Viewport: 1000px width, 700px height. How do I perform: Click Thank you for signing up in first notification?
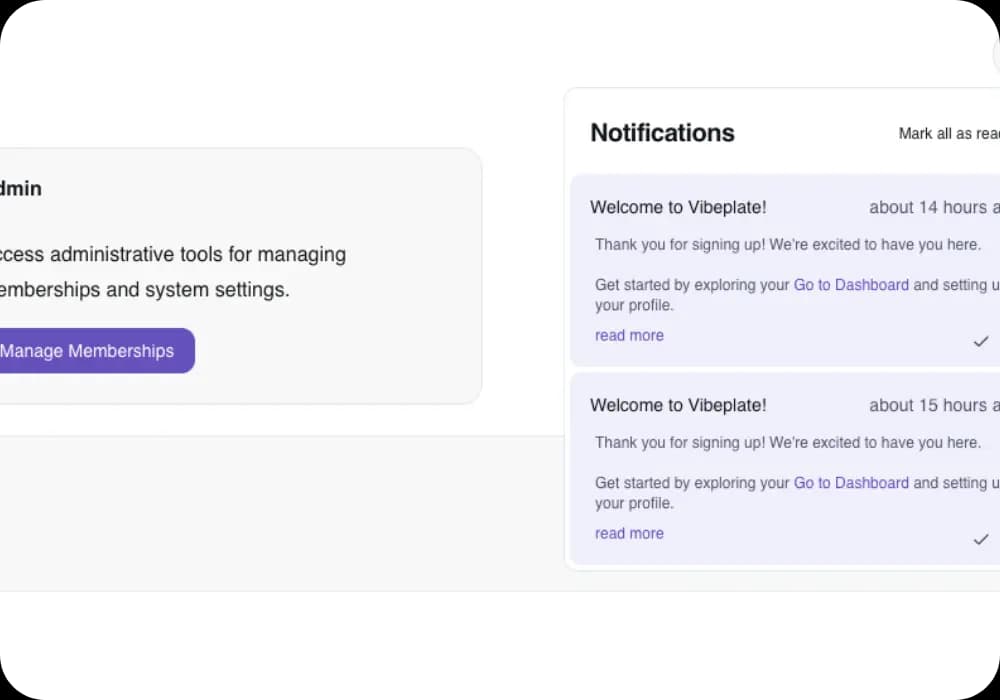click(x=788, y=245)
